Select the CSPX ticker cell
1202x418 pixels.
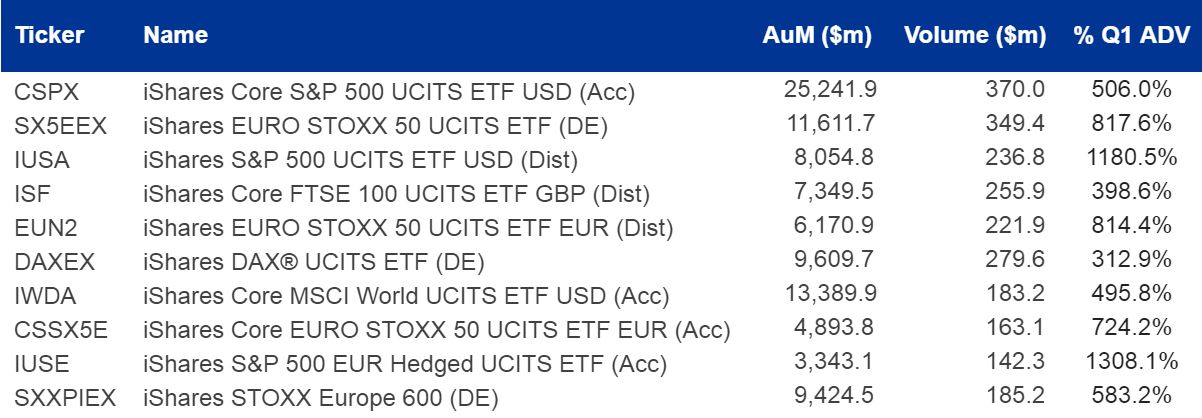pos(47,92)
